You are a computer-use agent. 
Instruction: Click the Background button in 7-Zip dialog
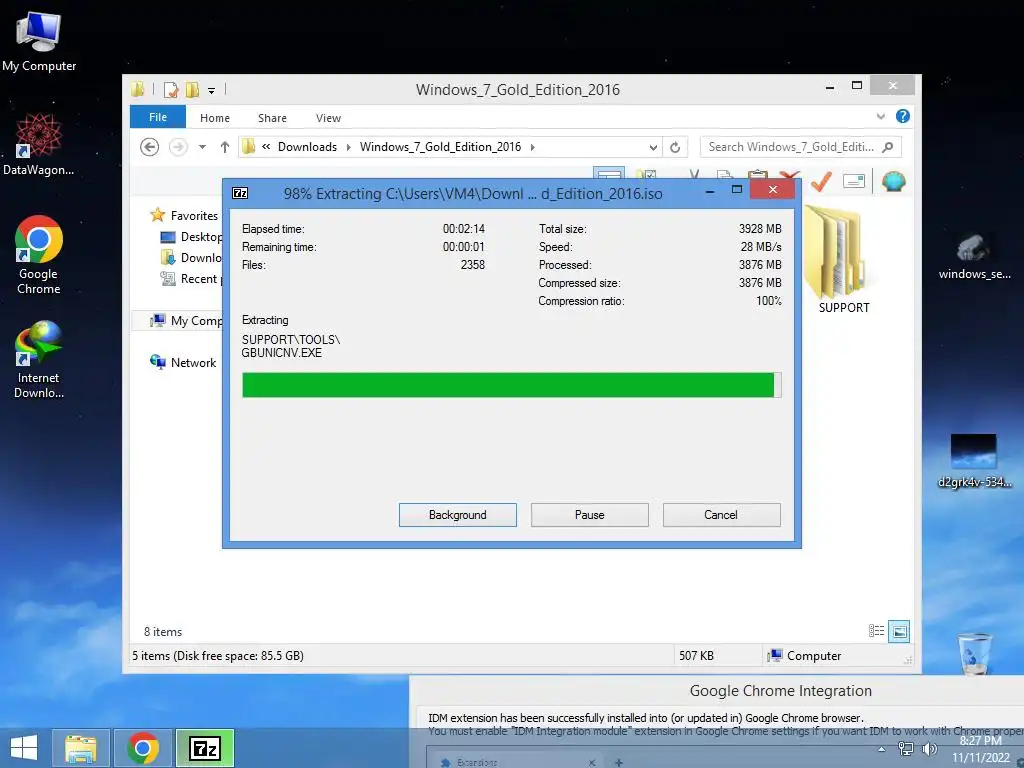(x=458, y=515)
